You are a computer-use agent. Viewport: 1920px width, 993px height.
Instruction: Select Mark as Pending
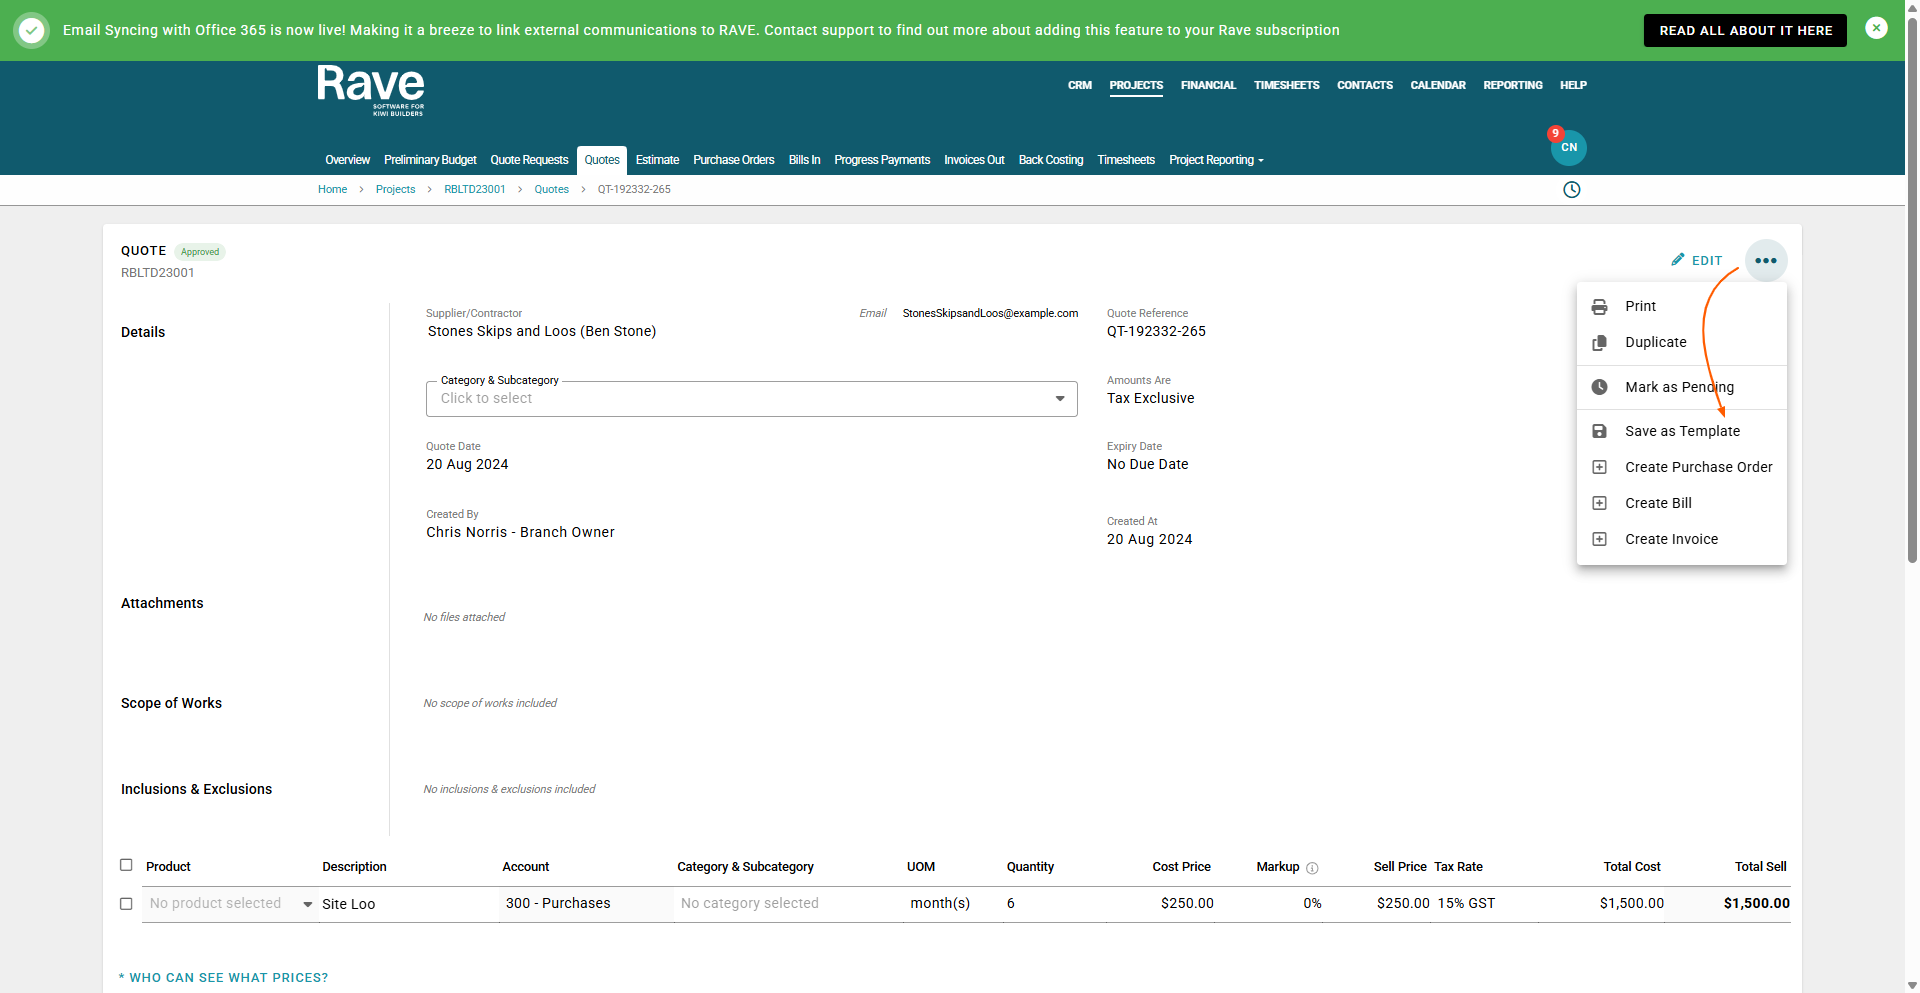pos(1682,387)
